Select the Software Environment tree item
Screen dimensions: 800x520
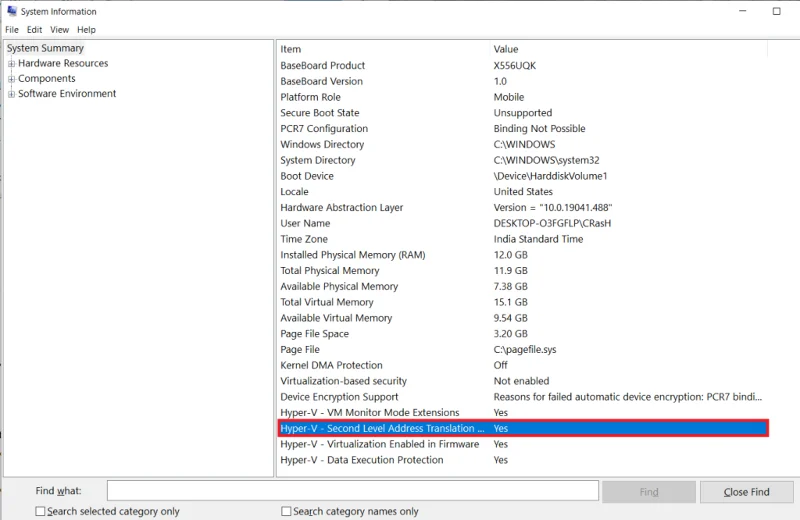click(67, 94)
